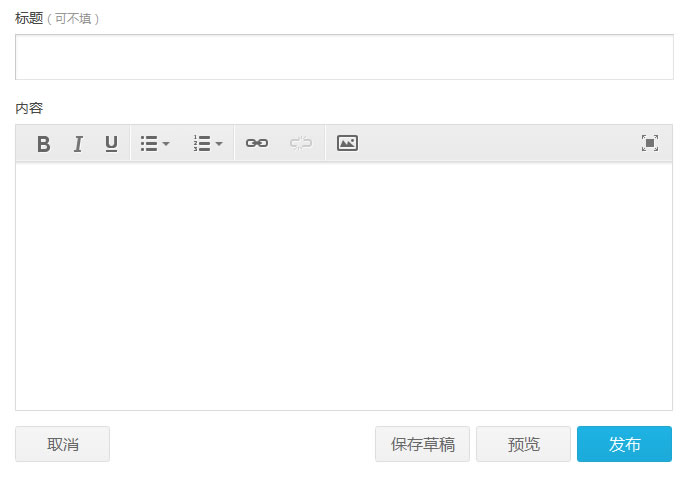The height and width of the screenshot is (480, 689).
Task: Publish the post with the 发布 button
Action: click(x=624, y=444)
